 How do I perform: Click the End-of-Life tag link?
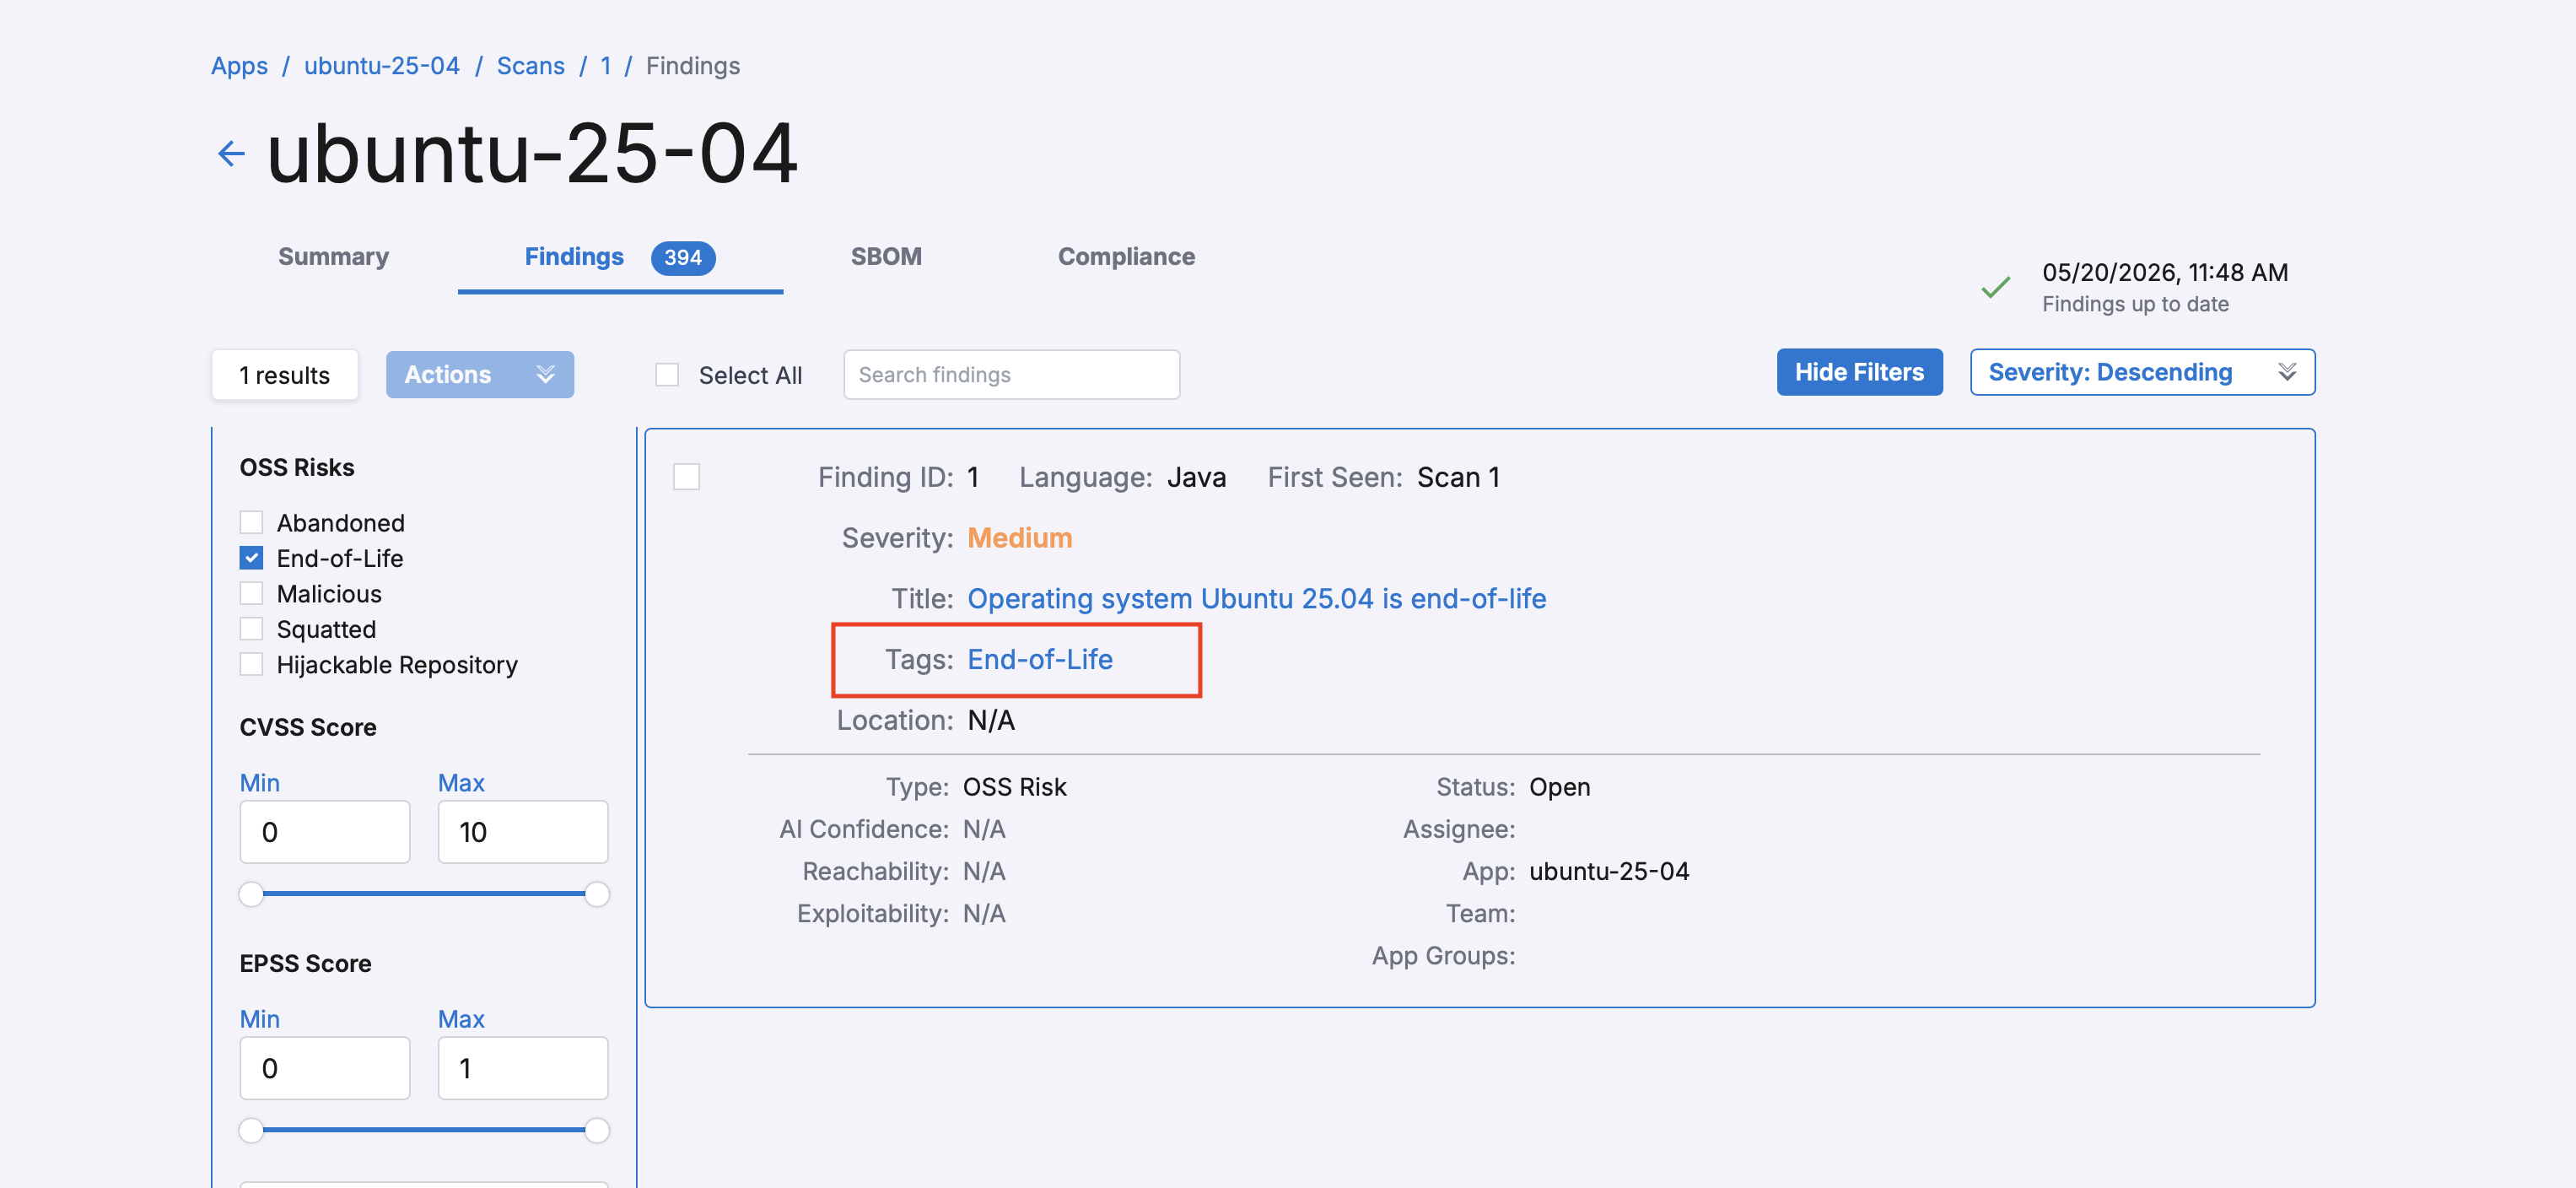click(1039, 660)
